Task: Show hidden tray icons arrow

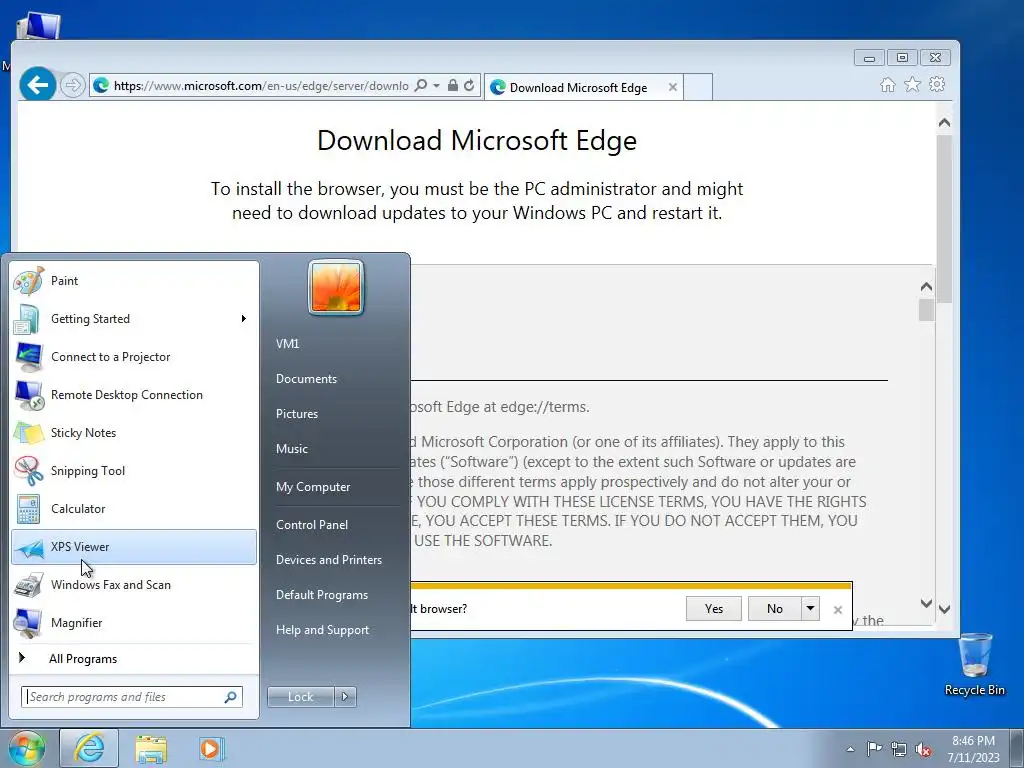Action: click(x=850, y=749)
